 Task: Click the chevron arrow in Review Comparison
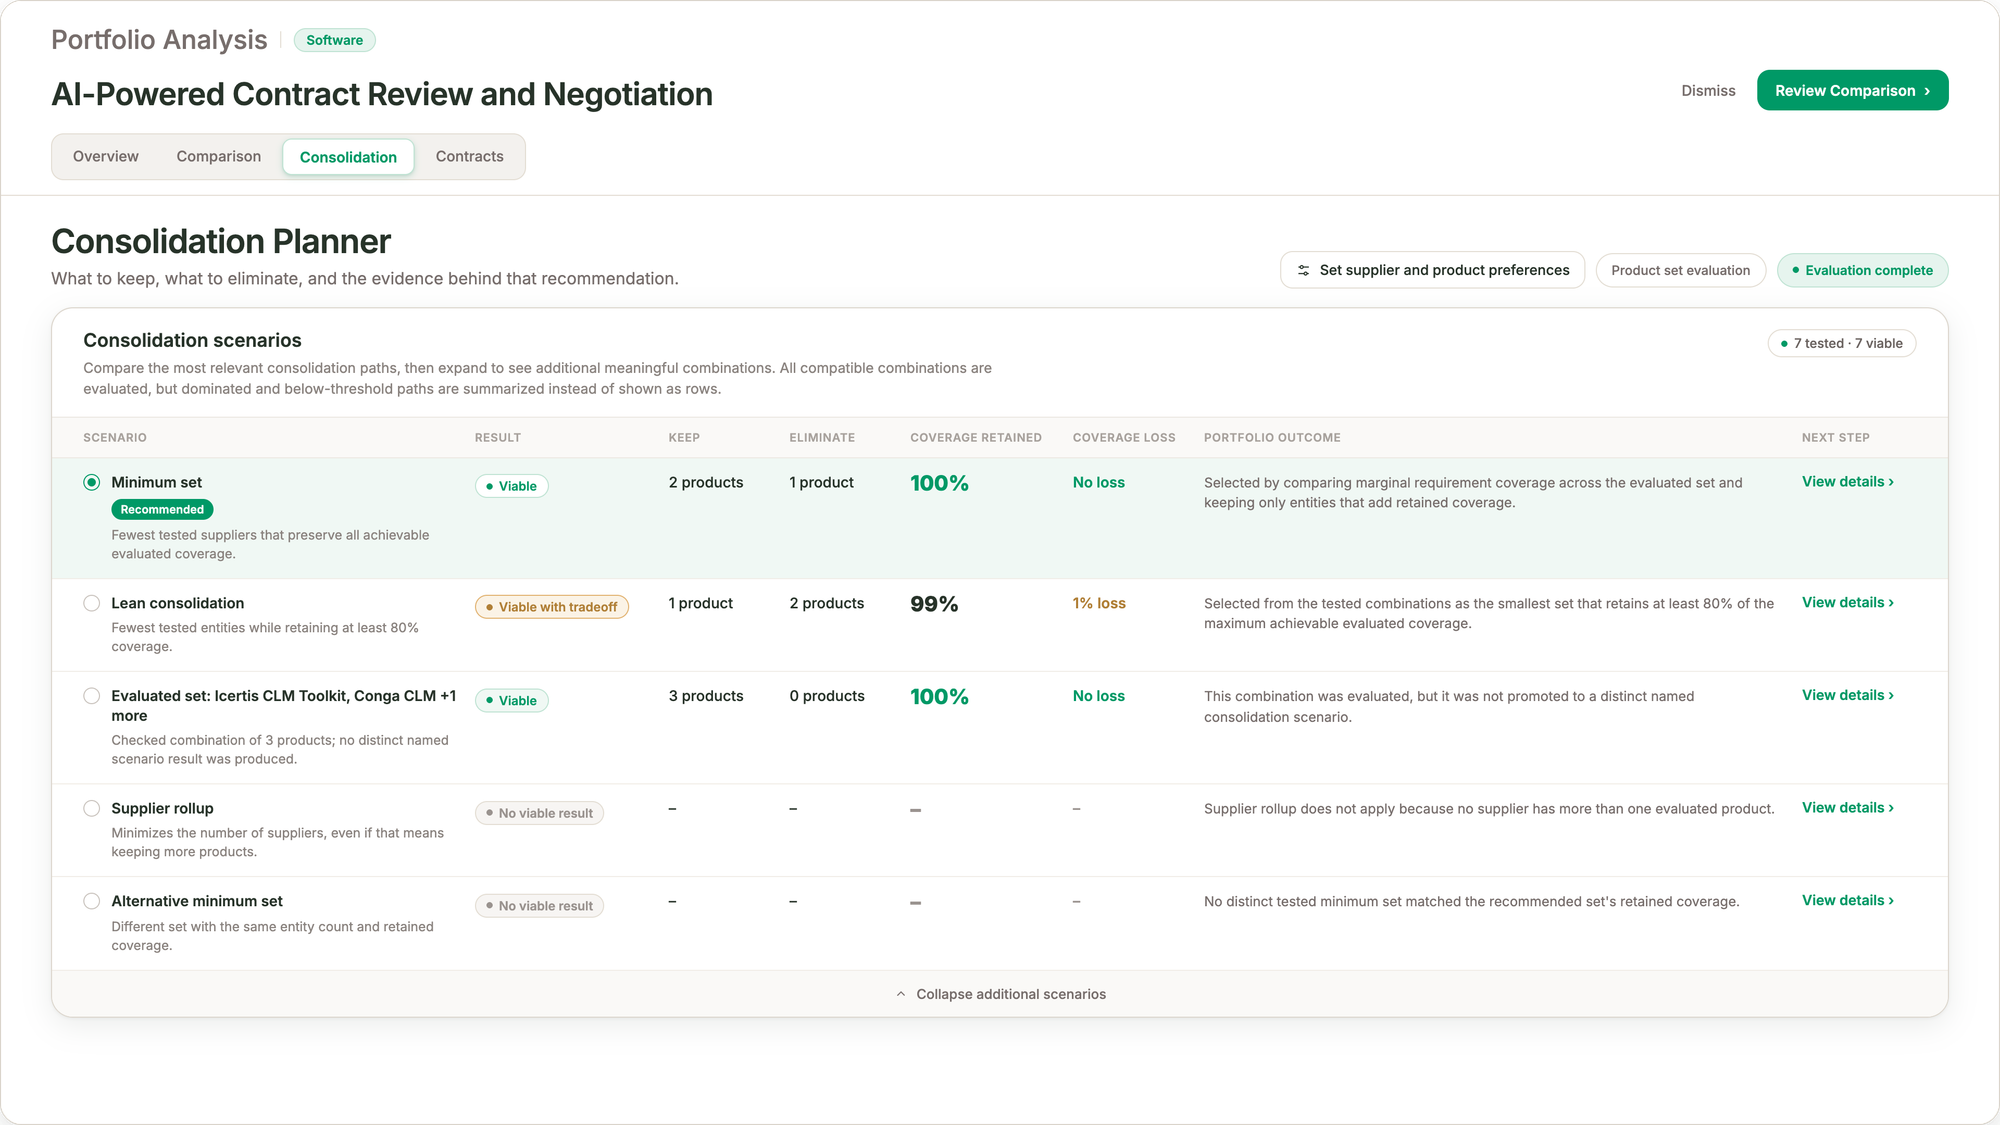[1927, 91]
